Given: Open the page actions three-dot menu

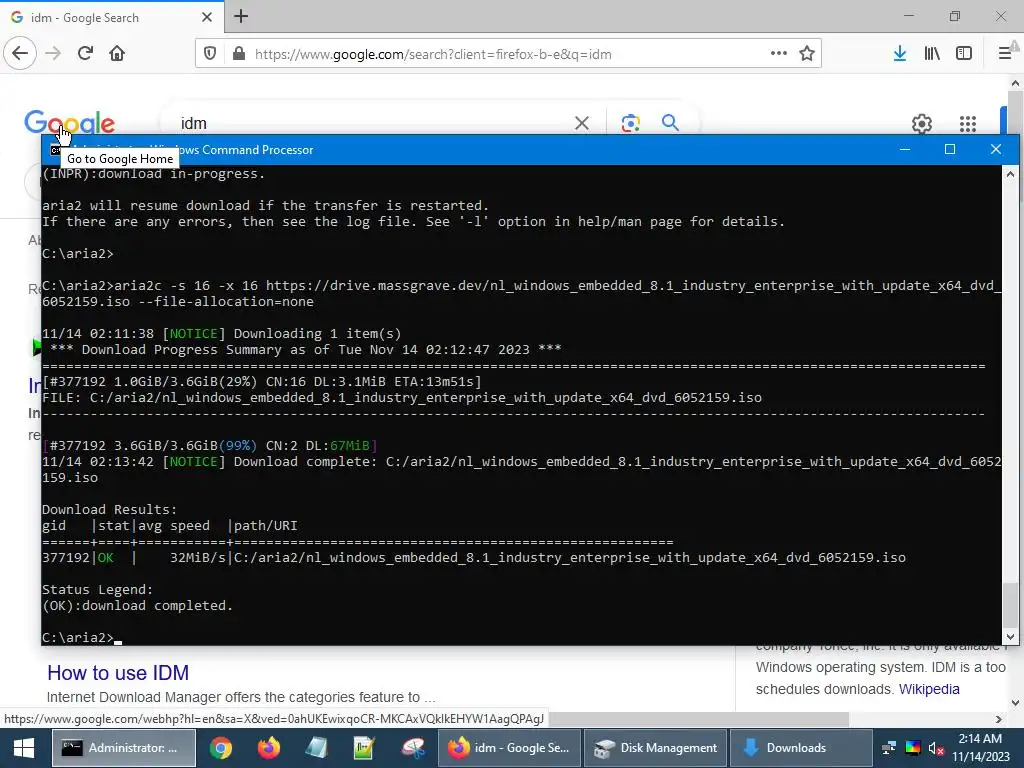Looking at the screenshot, I should click(778, 53).
